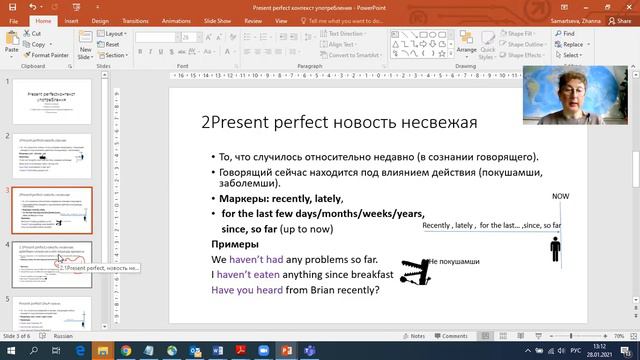Justify the paragraph text
Image resolution: width=640 pixels, height=360 pixels.
click(x=278, y=52)
